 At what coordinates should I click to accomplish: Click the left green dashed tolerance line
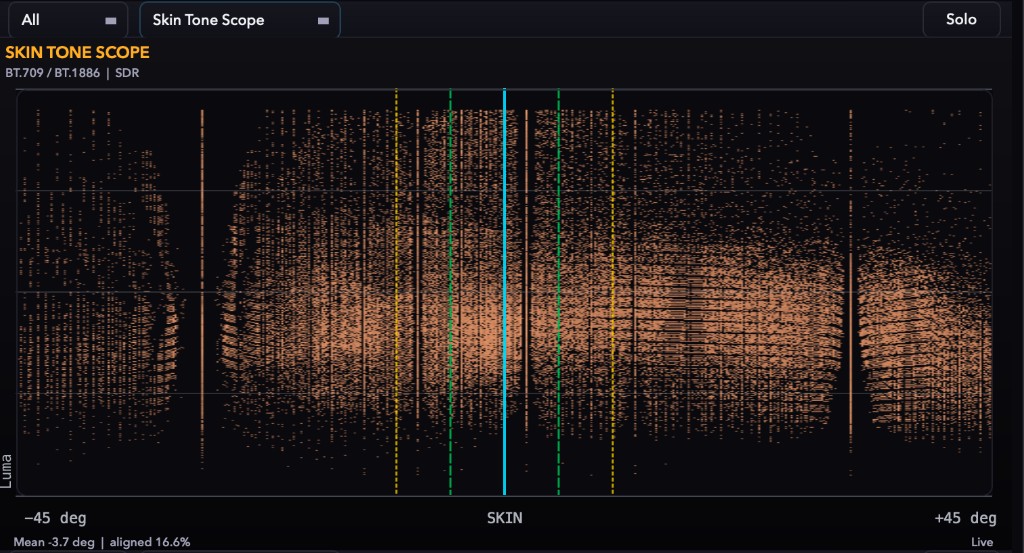click(450, 292)
